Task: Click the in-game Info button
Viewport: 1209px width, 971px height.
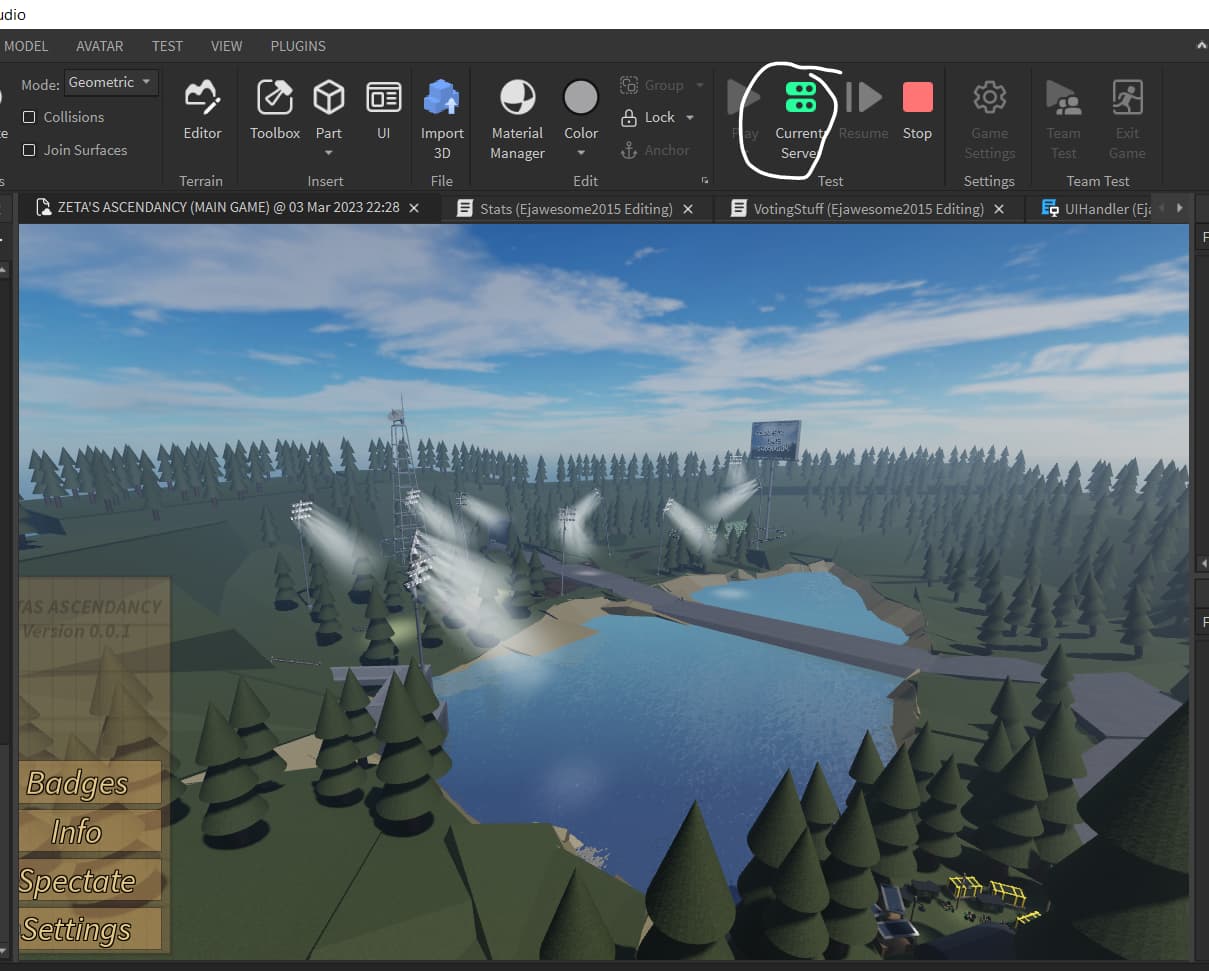Action: point(89,832)
